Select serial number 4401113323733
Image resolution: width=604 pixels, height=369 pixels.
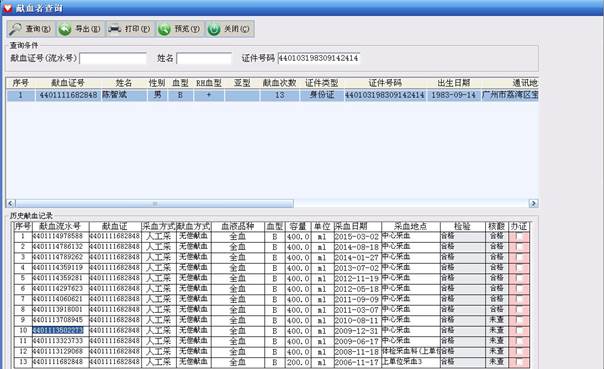(60, 341)
